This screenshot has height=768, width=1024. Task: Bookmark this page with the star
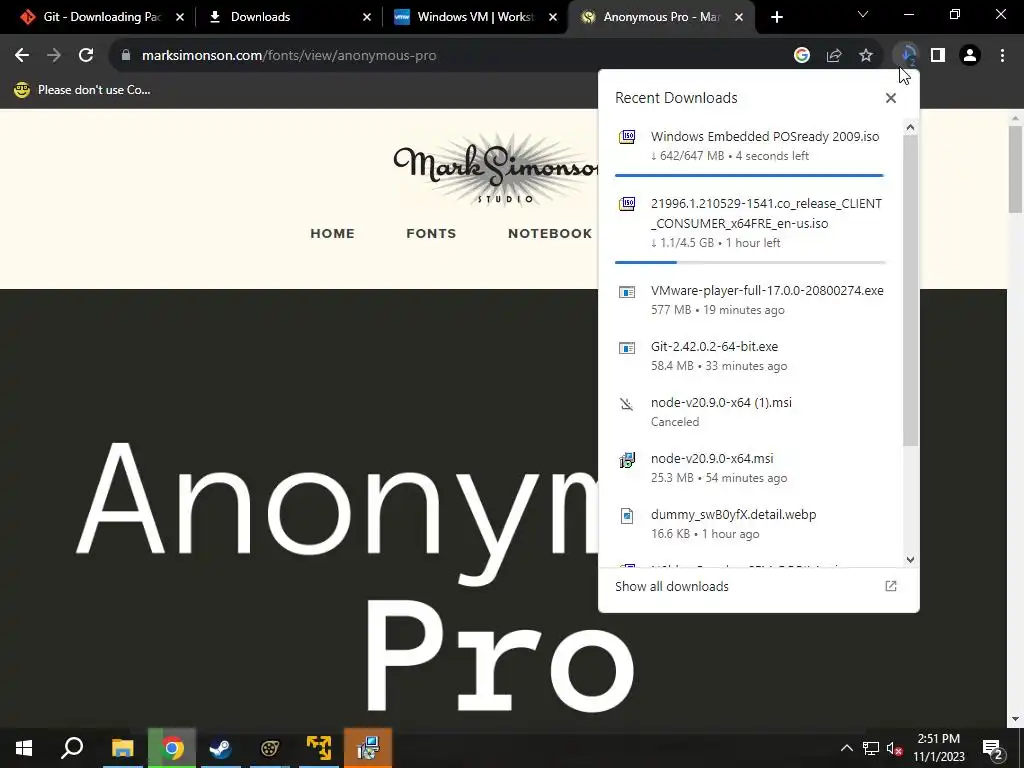(866, 56)
